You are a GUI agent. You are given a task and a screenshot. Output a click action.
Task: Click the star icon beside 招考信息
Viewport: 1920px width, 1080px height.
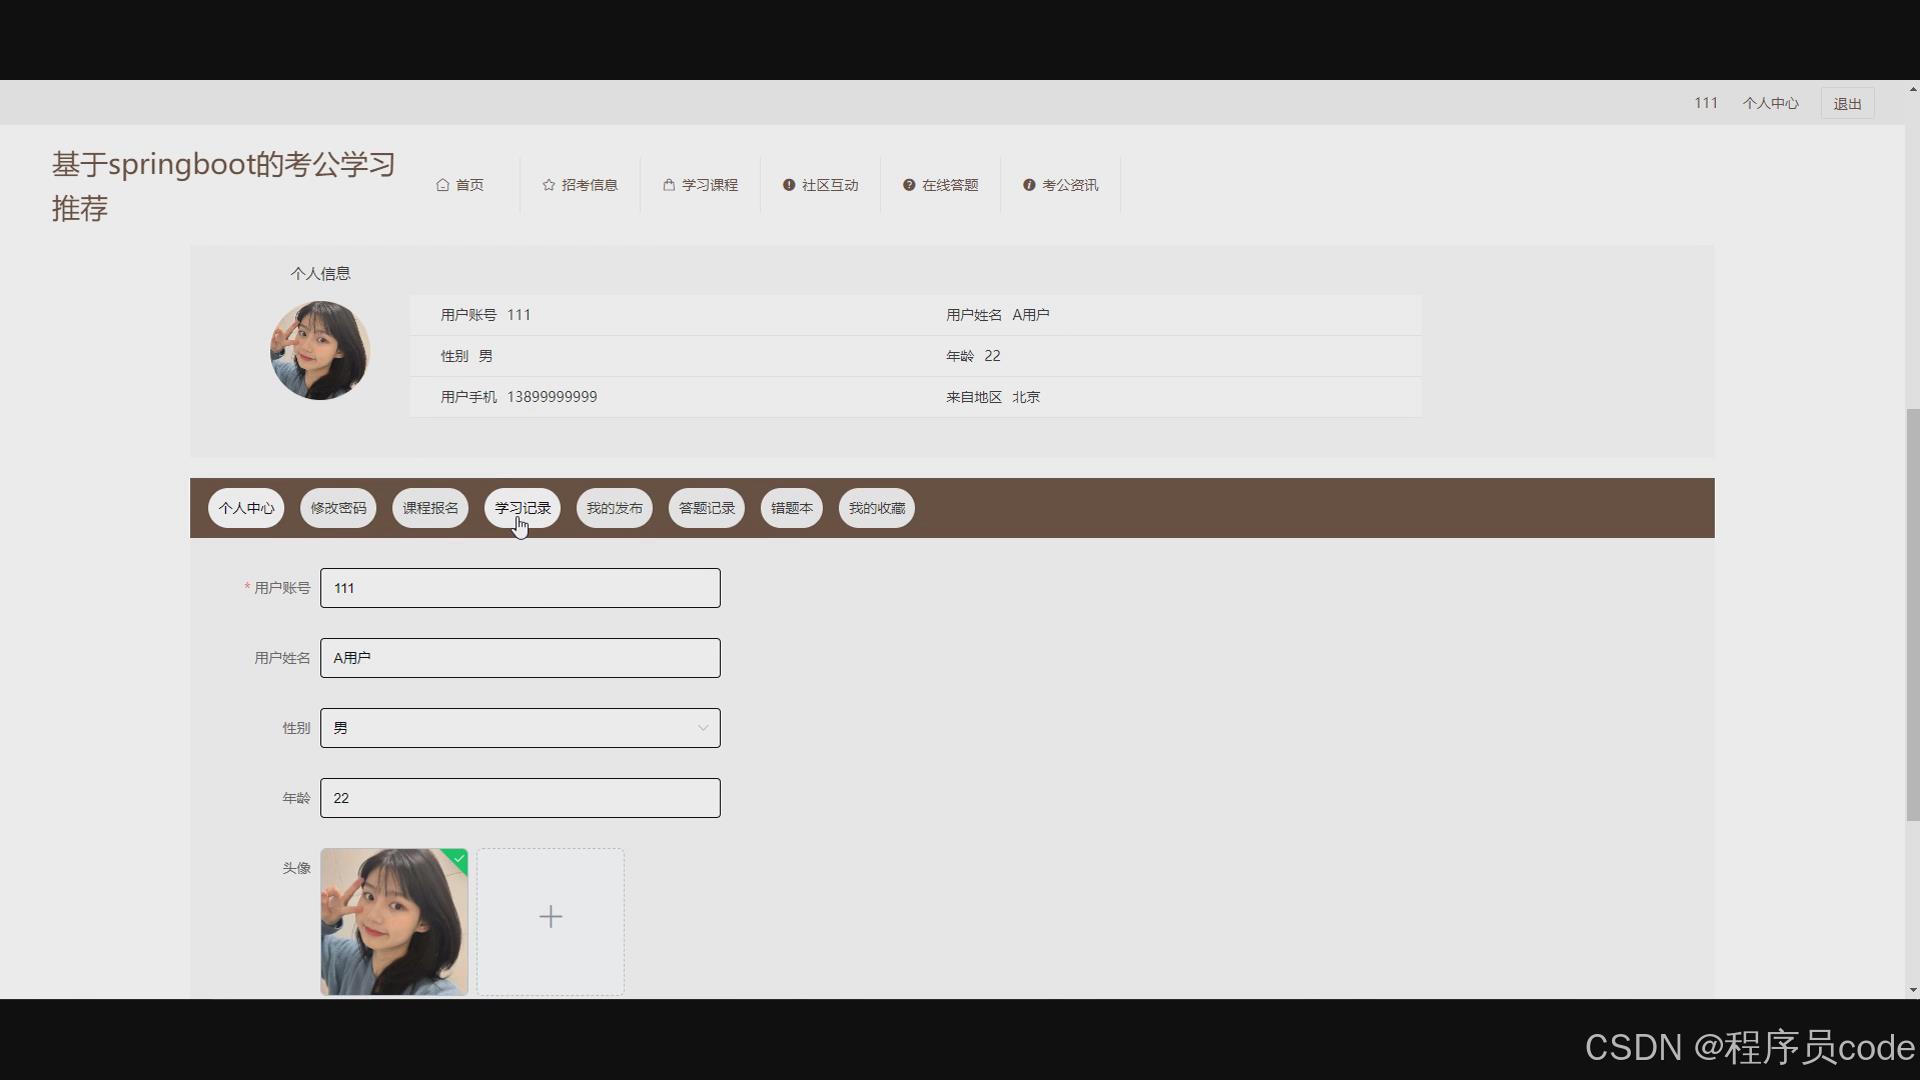[548, 185]
